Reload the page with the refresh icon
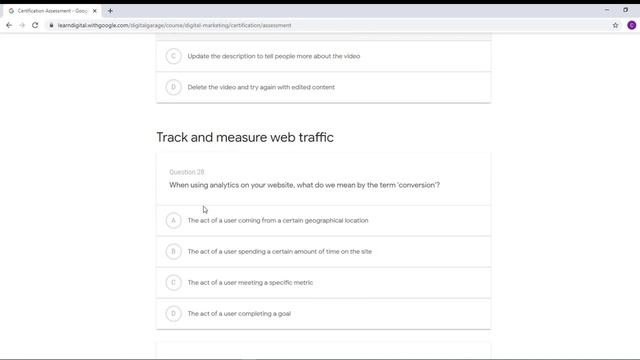This screenshot has width=640, height=360. tap(35, 25)
